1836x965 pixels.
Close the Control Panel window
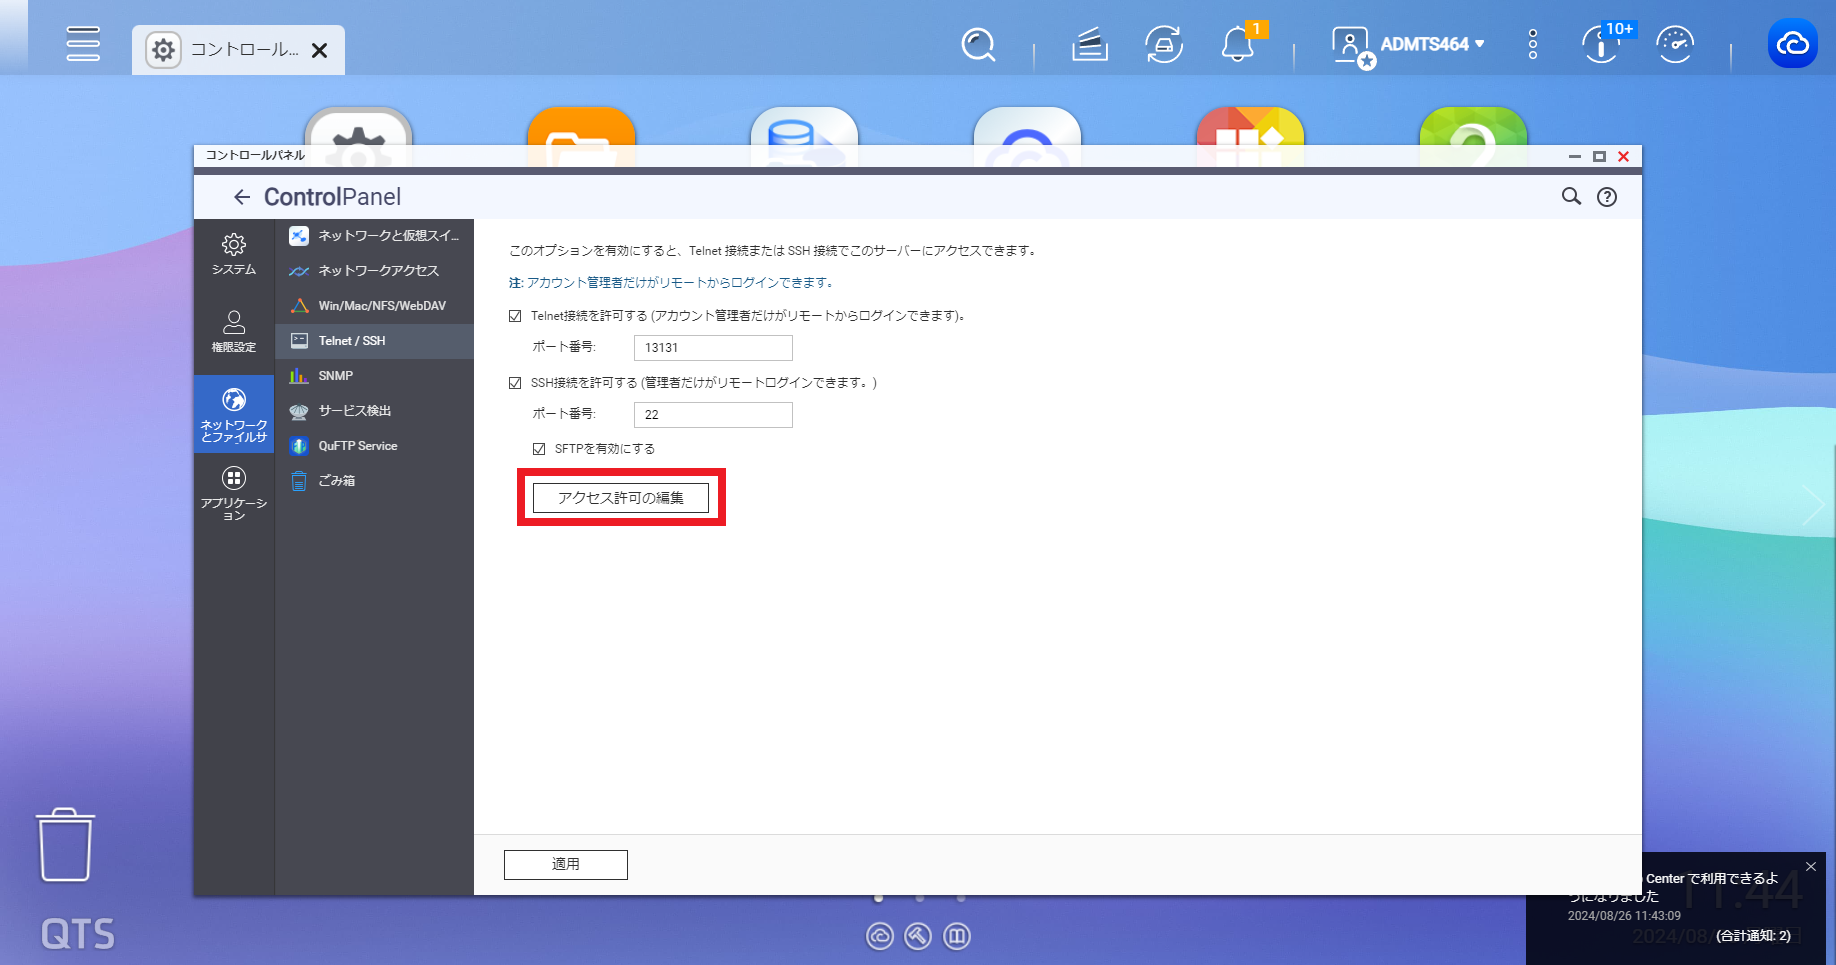pos(1624,157)
